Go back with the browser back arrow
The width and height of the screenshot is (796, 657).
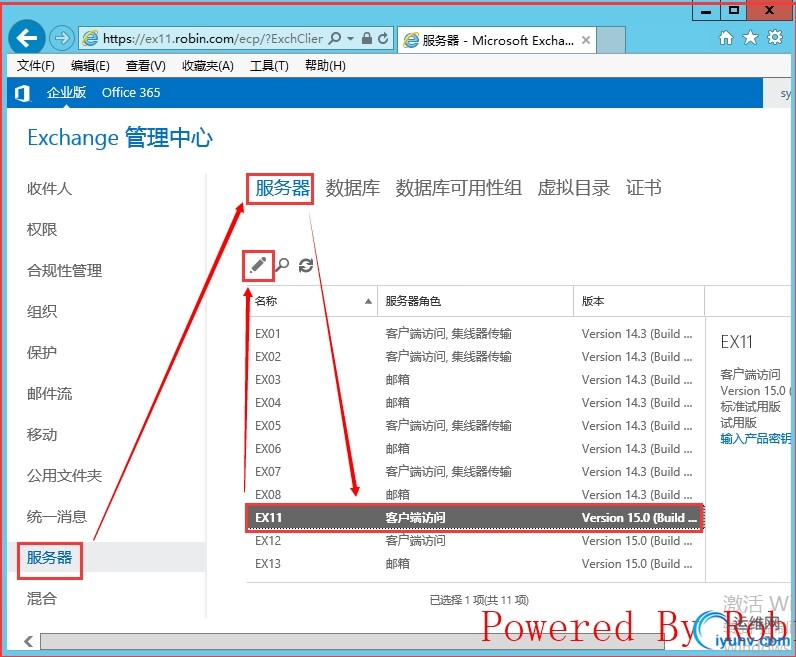tap(26, 37)
